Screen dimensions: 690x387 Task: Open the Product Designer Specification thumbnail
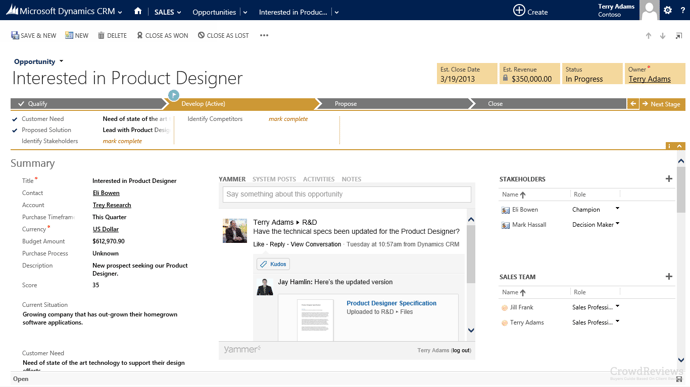tap(315, 320)
